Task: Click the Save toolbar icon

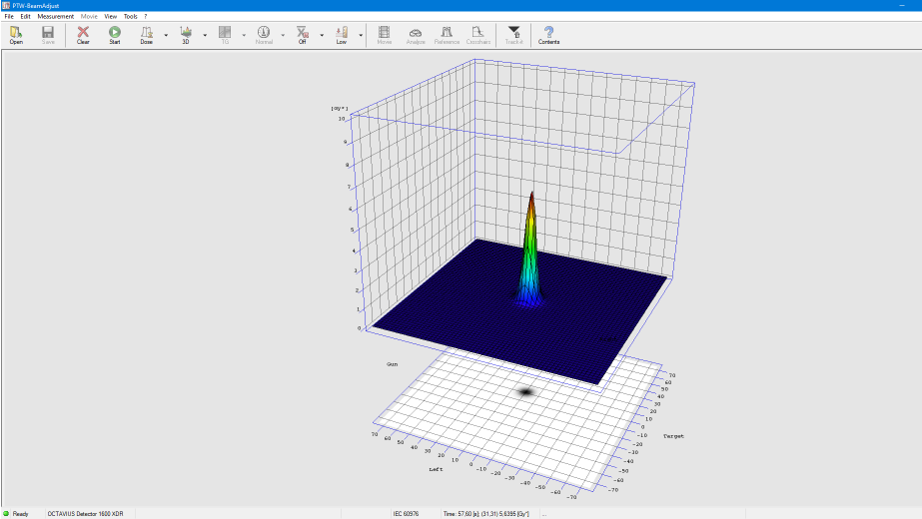Action: (x=48, y=35)
